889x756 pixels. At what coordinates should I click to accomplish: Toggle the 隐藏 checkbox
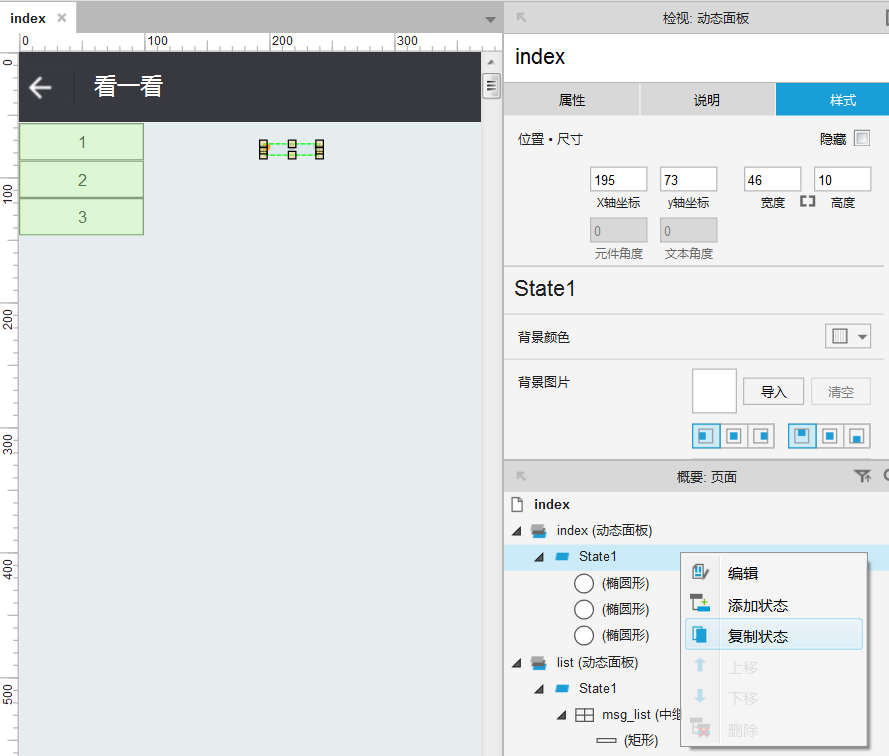tap(862, 138)
